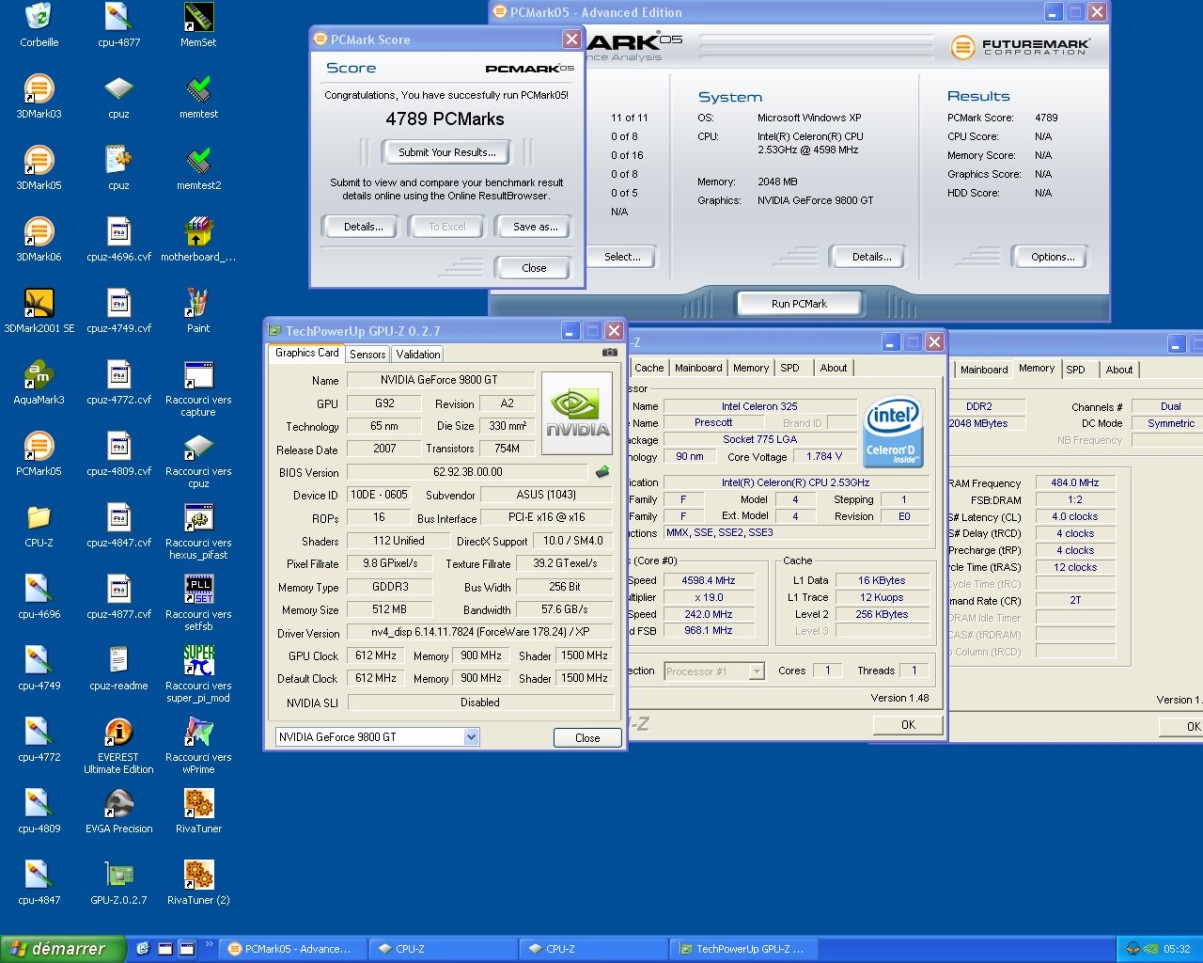Switch to GPU-Z Sensors tab

click(x=367, y=354)
